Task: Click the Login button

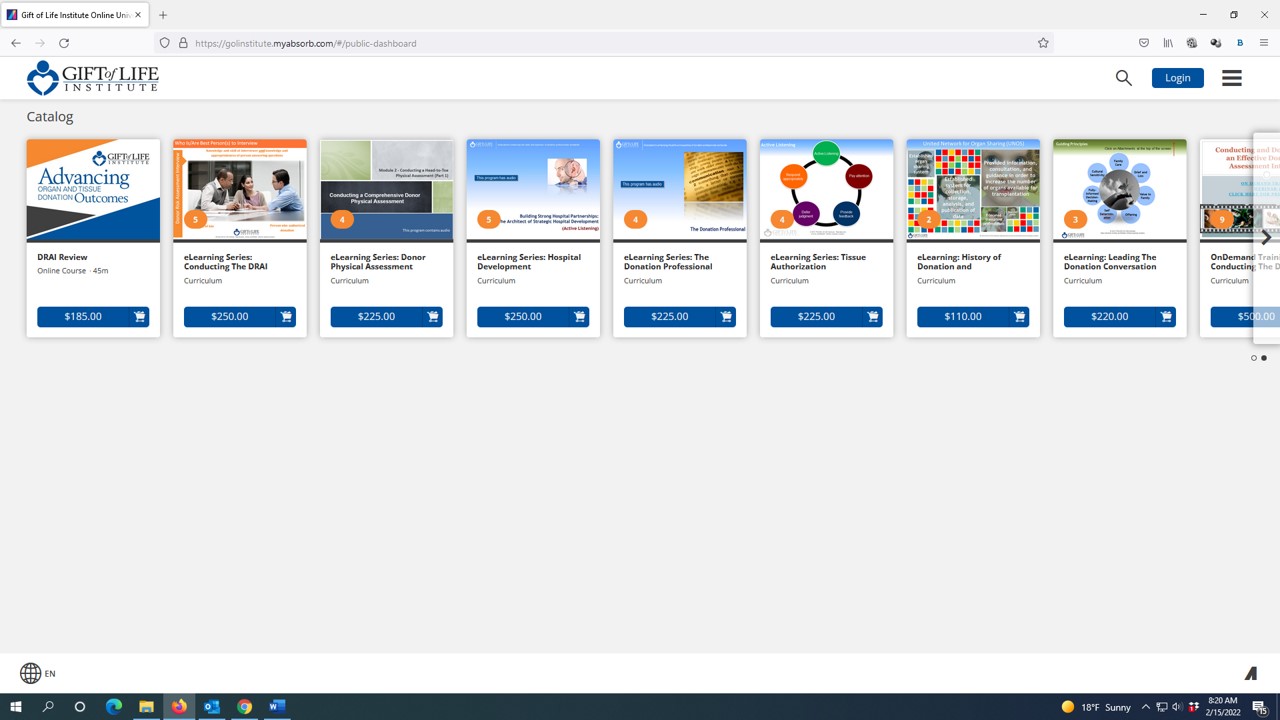Action: tap(1178, 78)
